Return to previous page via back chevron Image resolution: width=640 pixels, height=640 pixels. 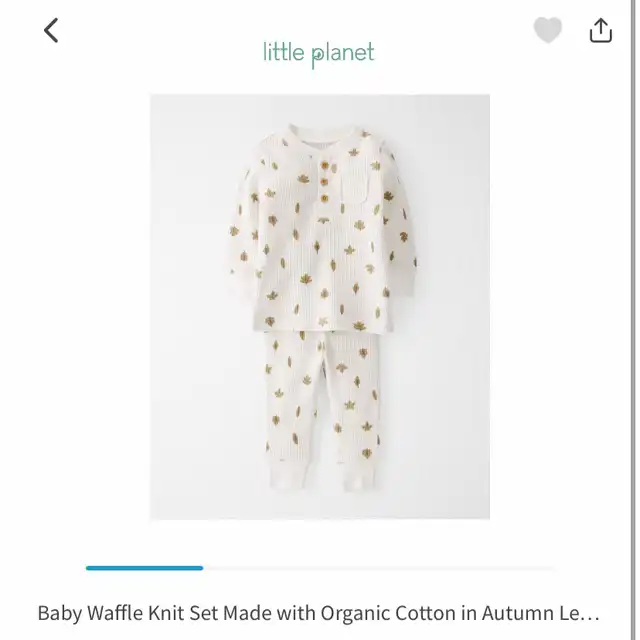point(51,30)
